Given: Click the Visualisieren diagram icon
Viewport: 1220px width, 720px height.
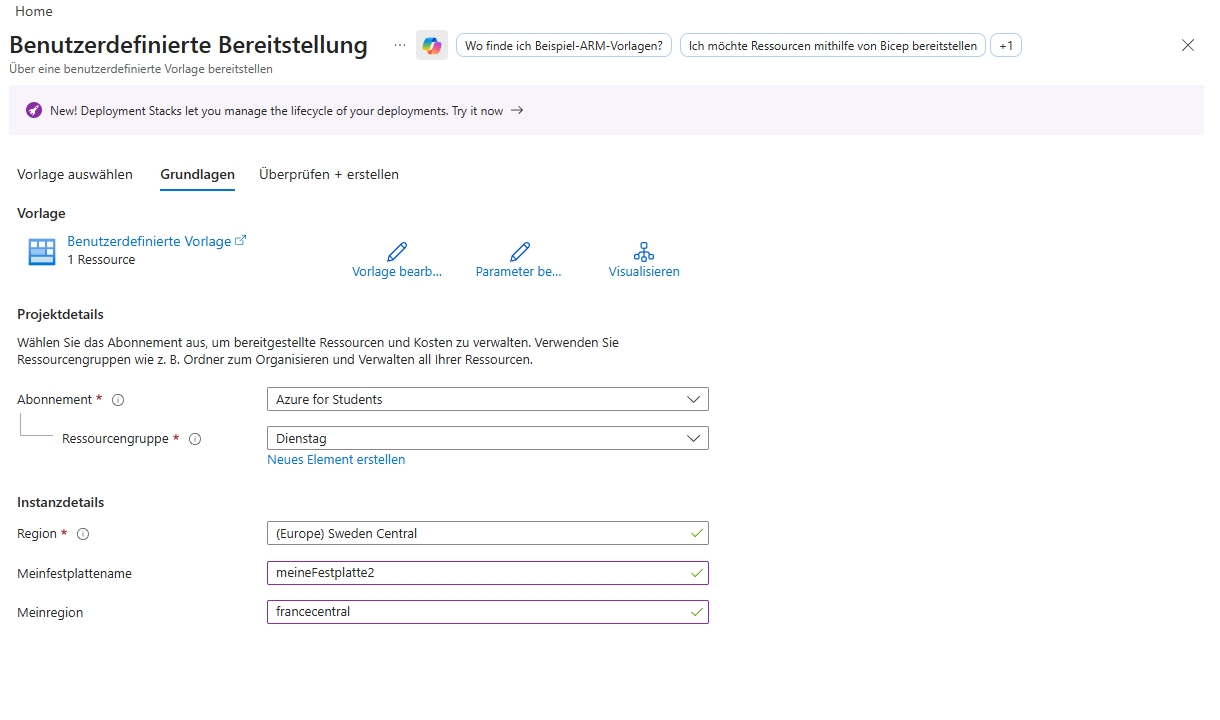Looking at the screenshot, I should click(644, 251).
